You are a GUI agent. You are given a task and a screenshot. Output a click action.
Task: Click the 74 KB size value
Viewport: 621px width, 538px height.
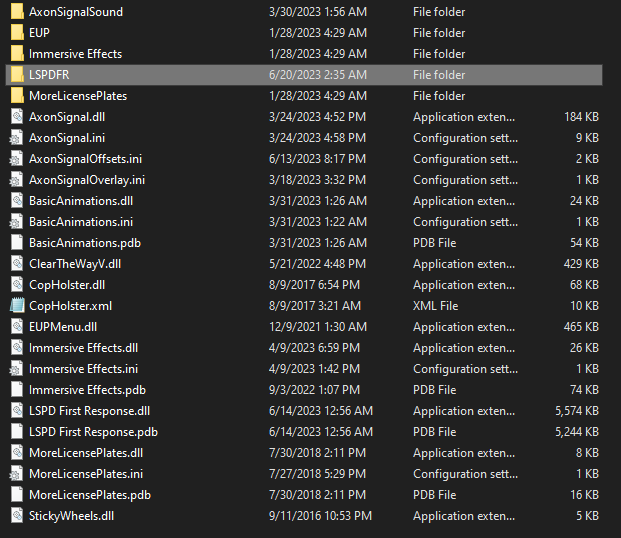pyautogui.click(x=585, y=390)
